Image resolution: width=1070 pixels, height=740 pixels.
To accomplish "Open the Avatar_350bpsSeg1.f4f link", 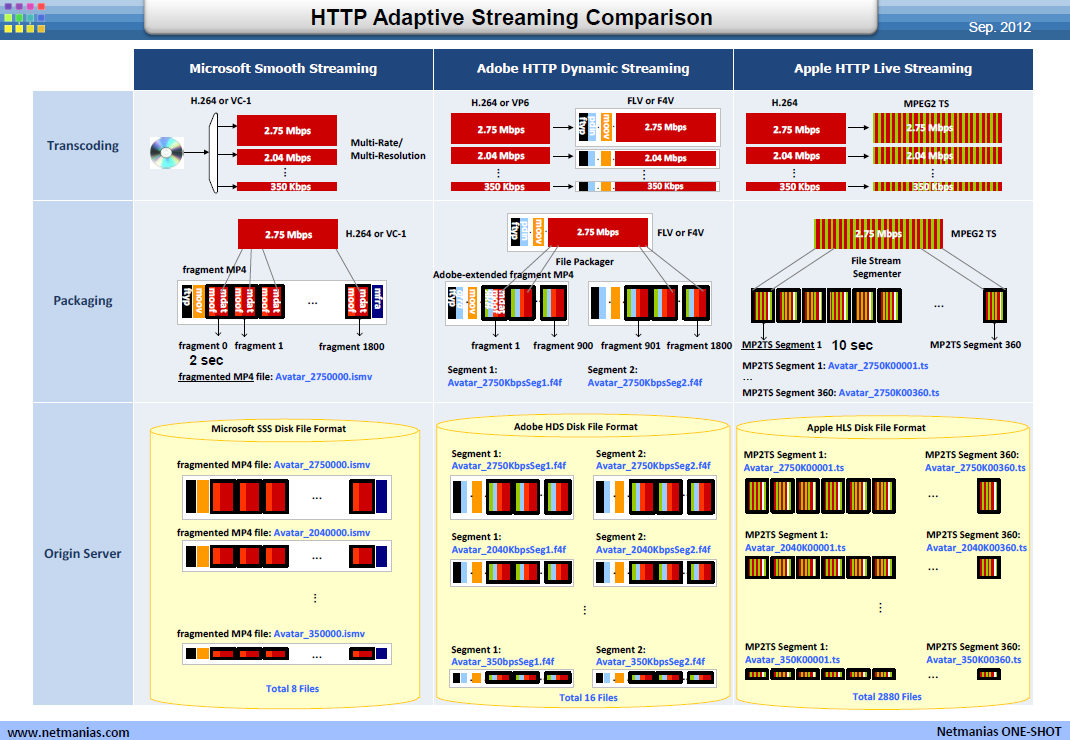I will [503, 661].
